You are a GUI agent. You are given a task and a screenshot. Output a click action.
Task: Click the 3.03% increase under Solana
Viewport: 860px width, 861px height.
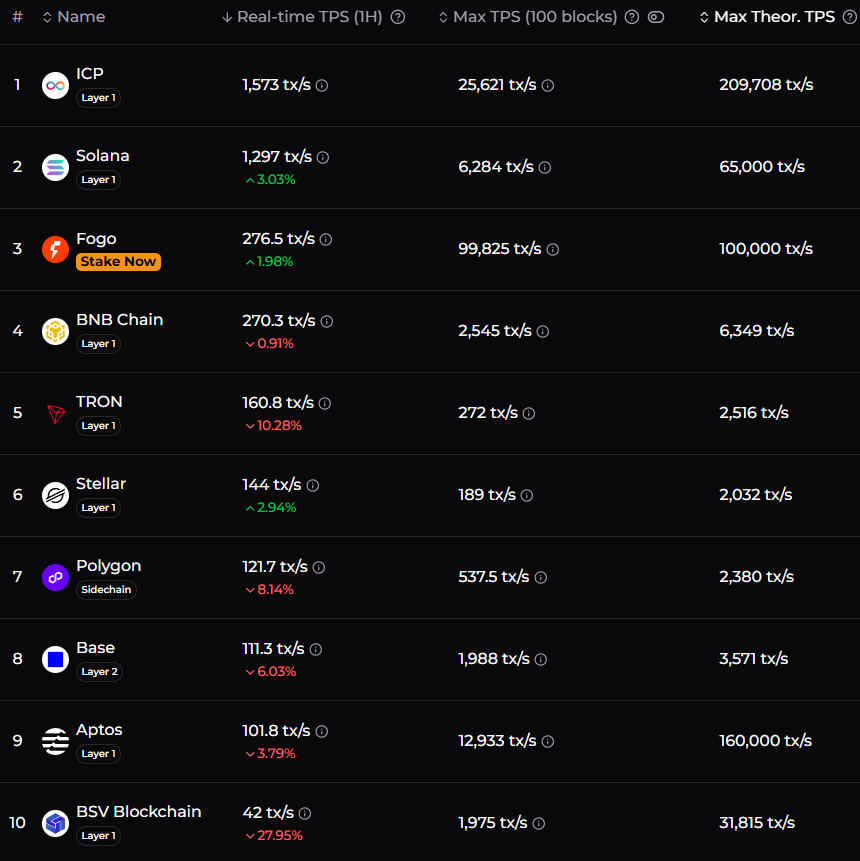tap(270, 180)
